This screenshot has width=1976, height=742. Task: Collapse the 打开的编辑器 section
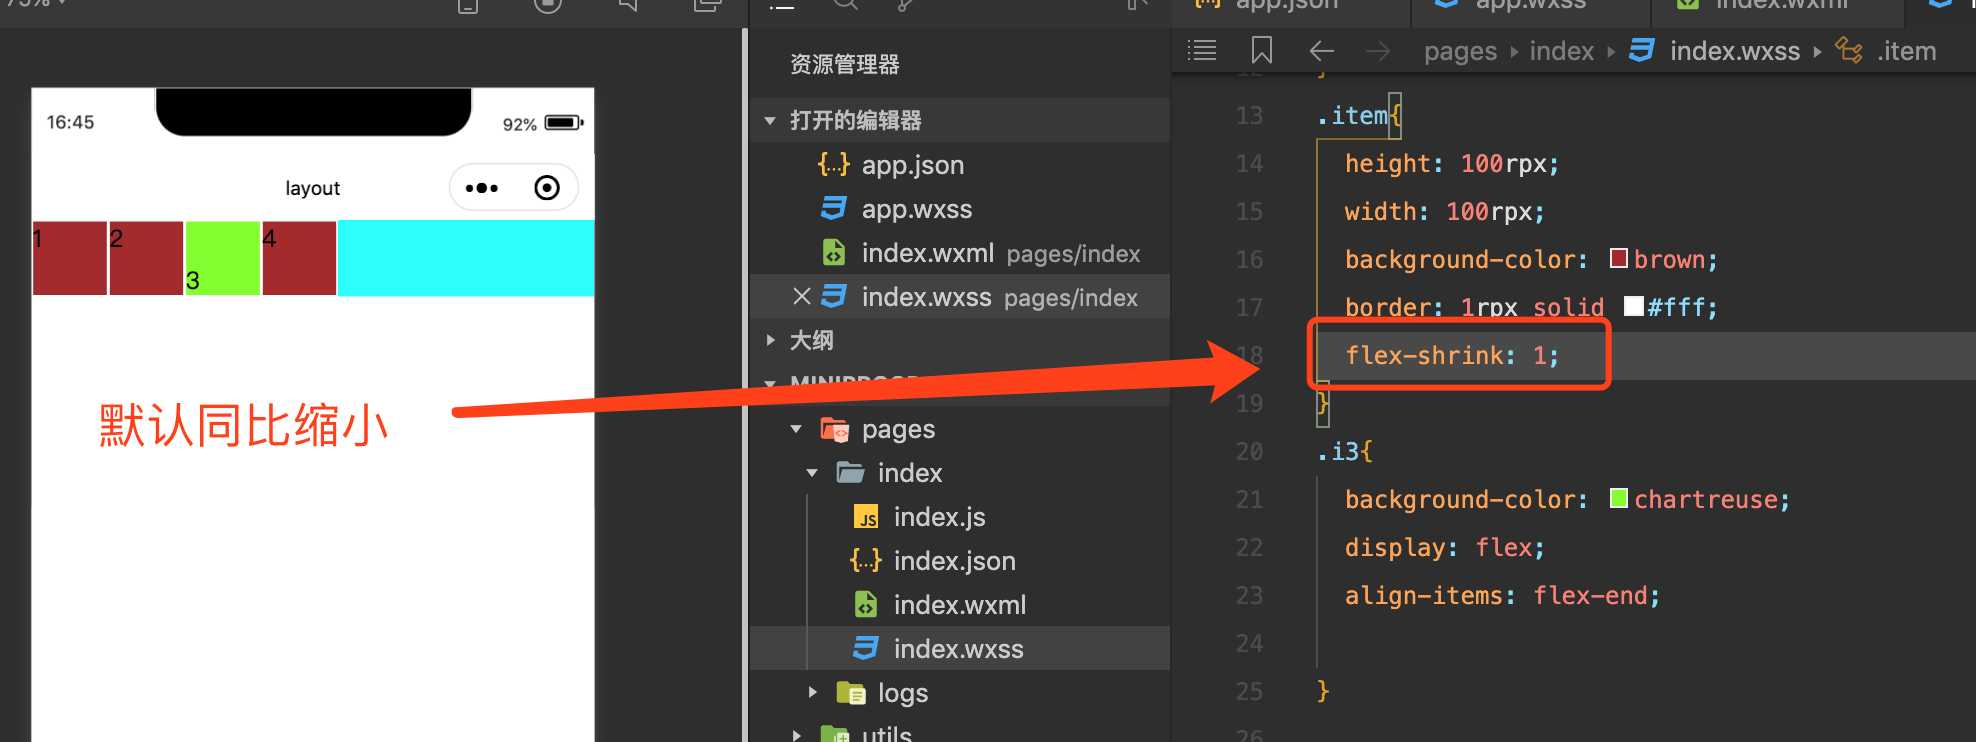(x=770, y=120)
